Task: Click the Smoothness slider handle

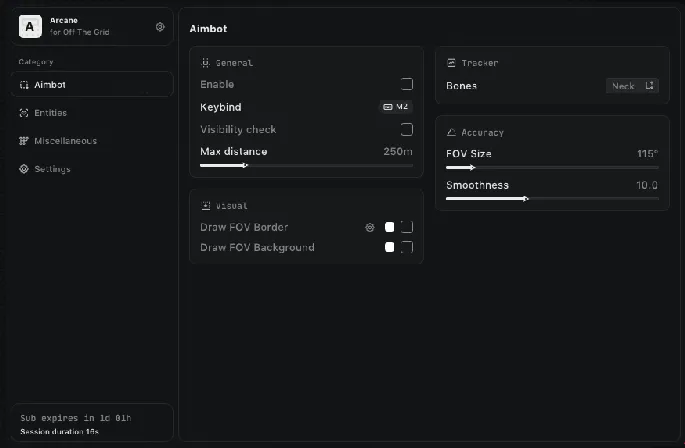Action: pos(525,199)
